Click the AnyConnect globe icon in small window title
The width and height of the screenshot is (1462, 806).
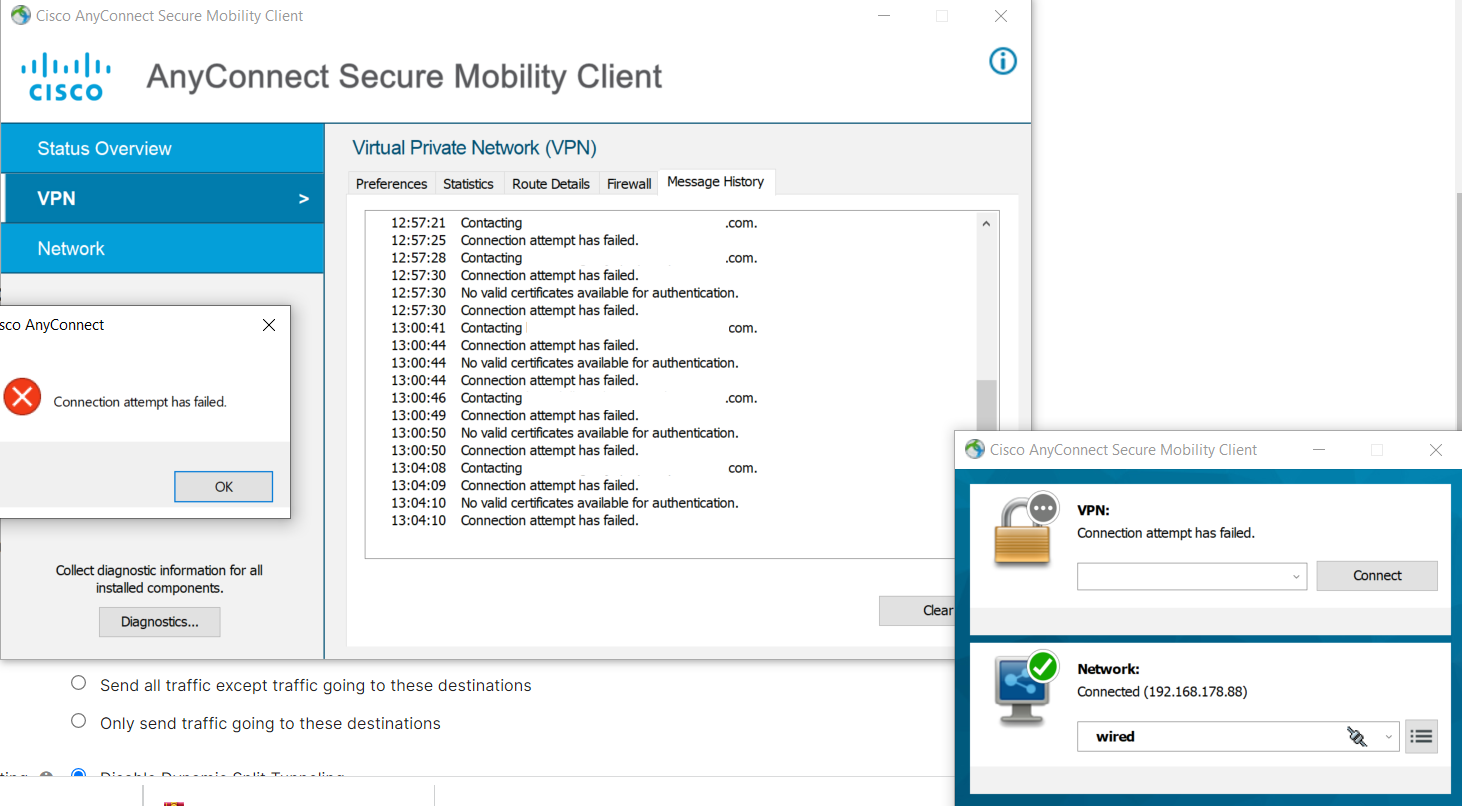coord(974,450)
